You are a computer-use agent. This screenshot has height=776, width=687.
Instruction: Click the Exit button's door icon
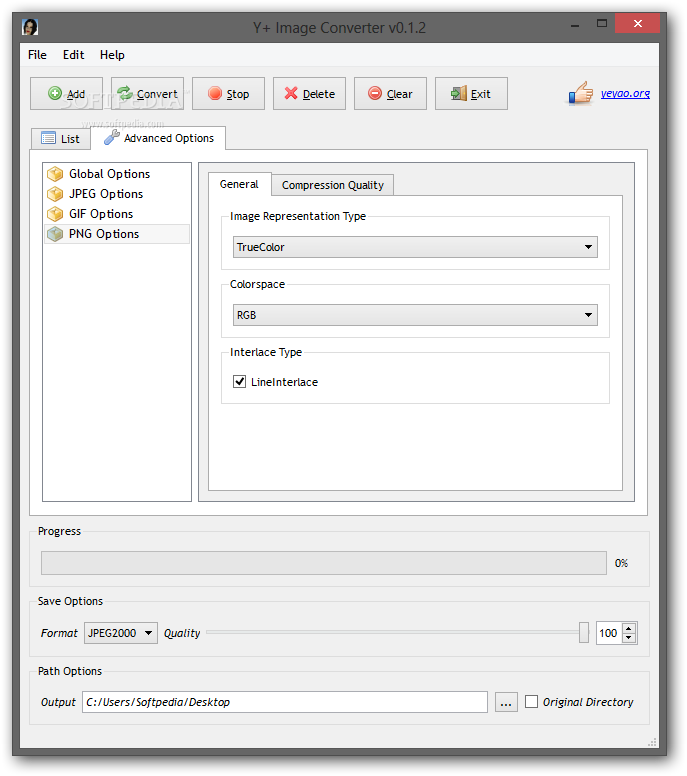pos(459,93)
